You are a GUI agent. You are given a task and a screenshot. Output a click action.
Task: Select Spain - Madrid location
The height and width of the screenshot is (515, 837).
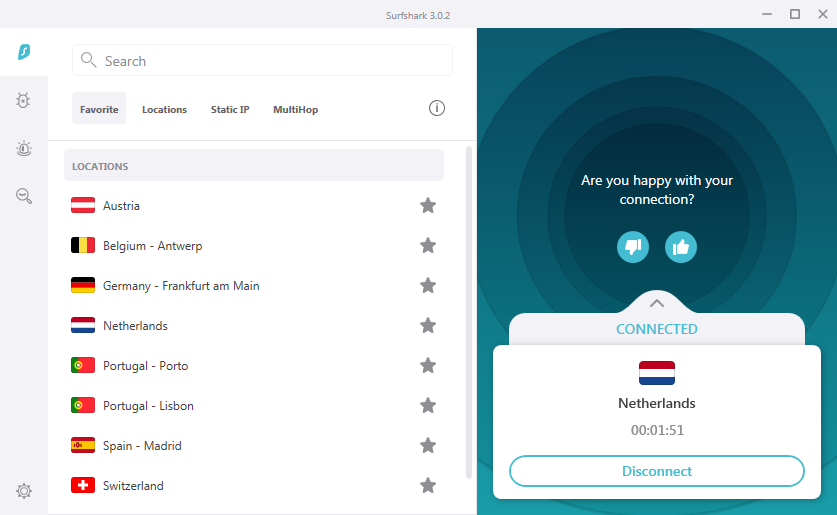[x=254, y=446]
